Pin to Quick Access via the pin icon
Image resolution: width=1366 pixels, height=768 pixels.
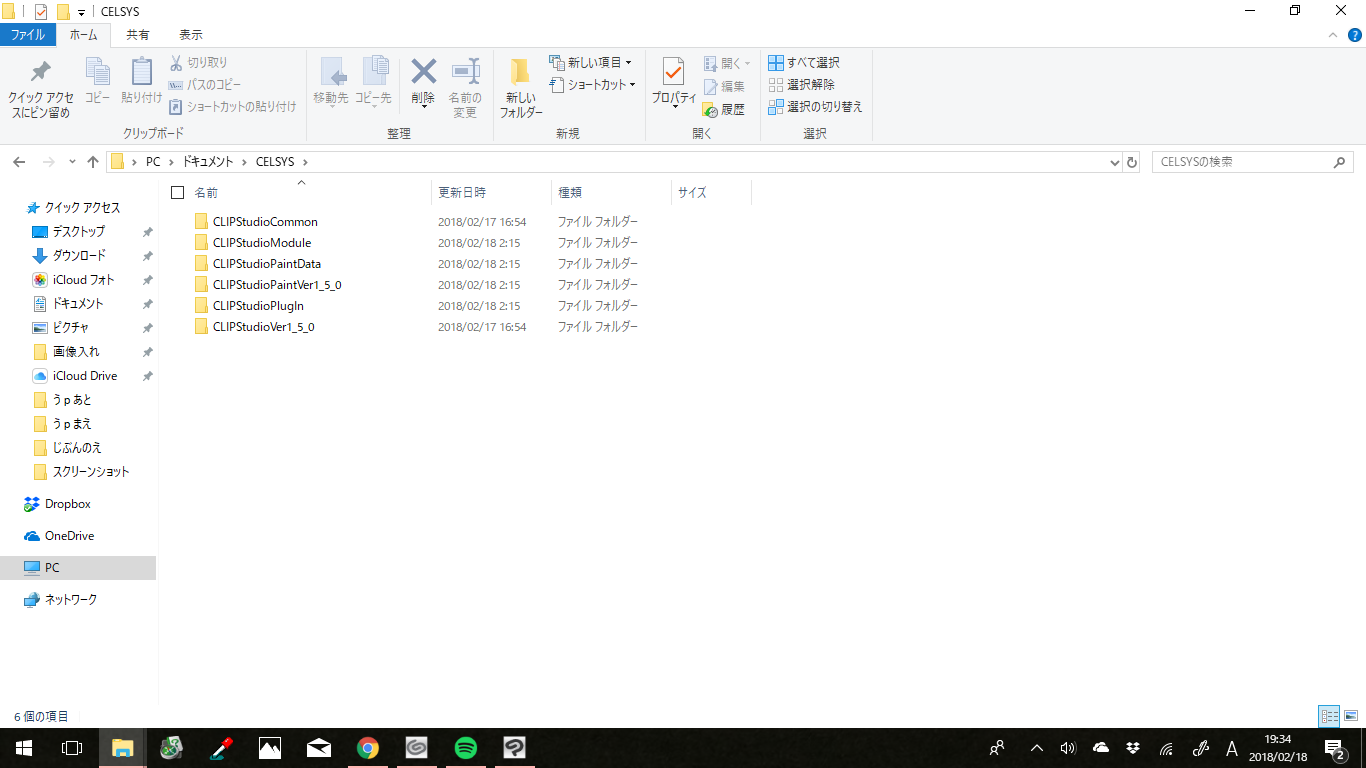(40, 73)
